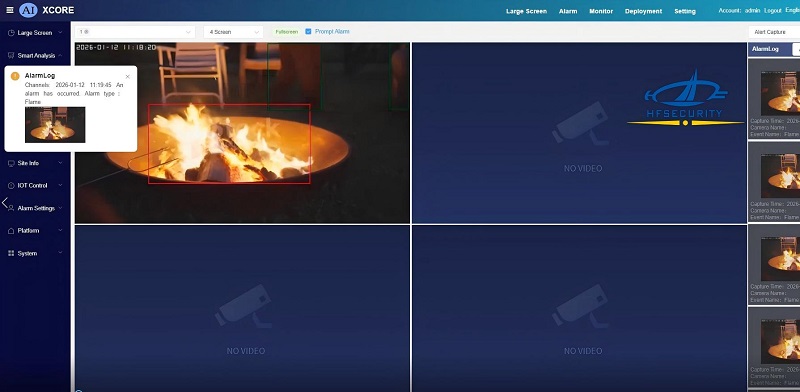
Task: Collapse the Smart Analysis sidebar chevron
Action: click(60, 55)
